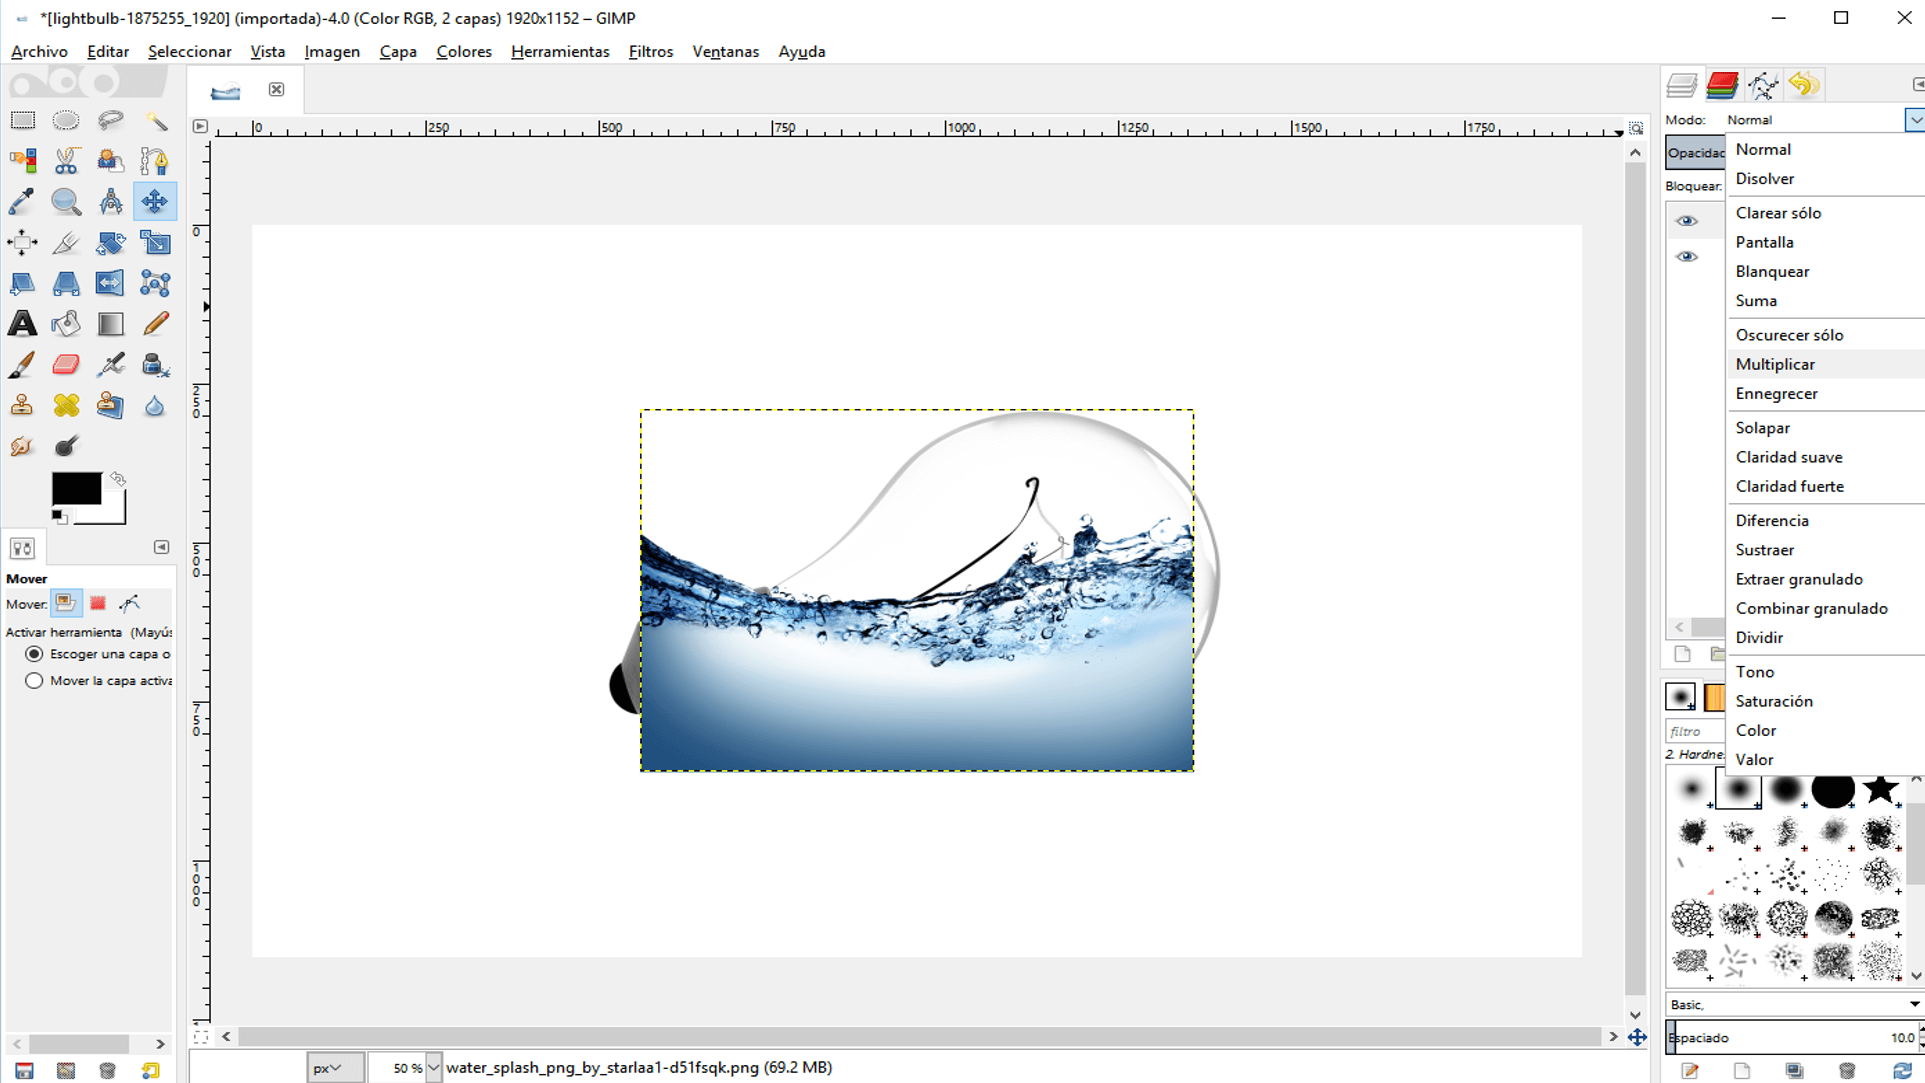Select the Cage Transform tool
This screenshot has width=1925, height=1083.
[x=155, y=283]
